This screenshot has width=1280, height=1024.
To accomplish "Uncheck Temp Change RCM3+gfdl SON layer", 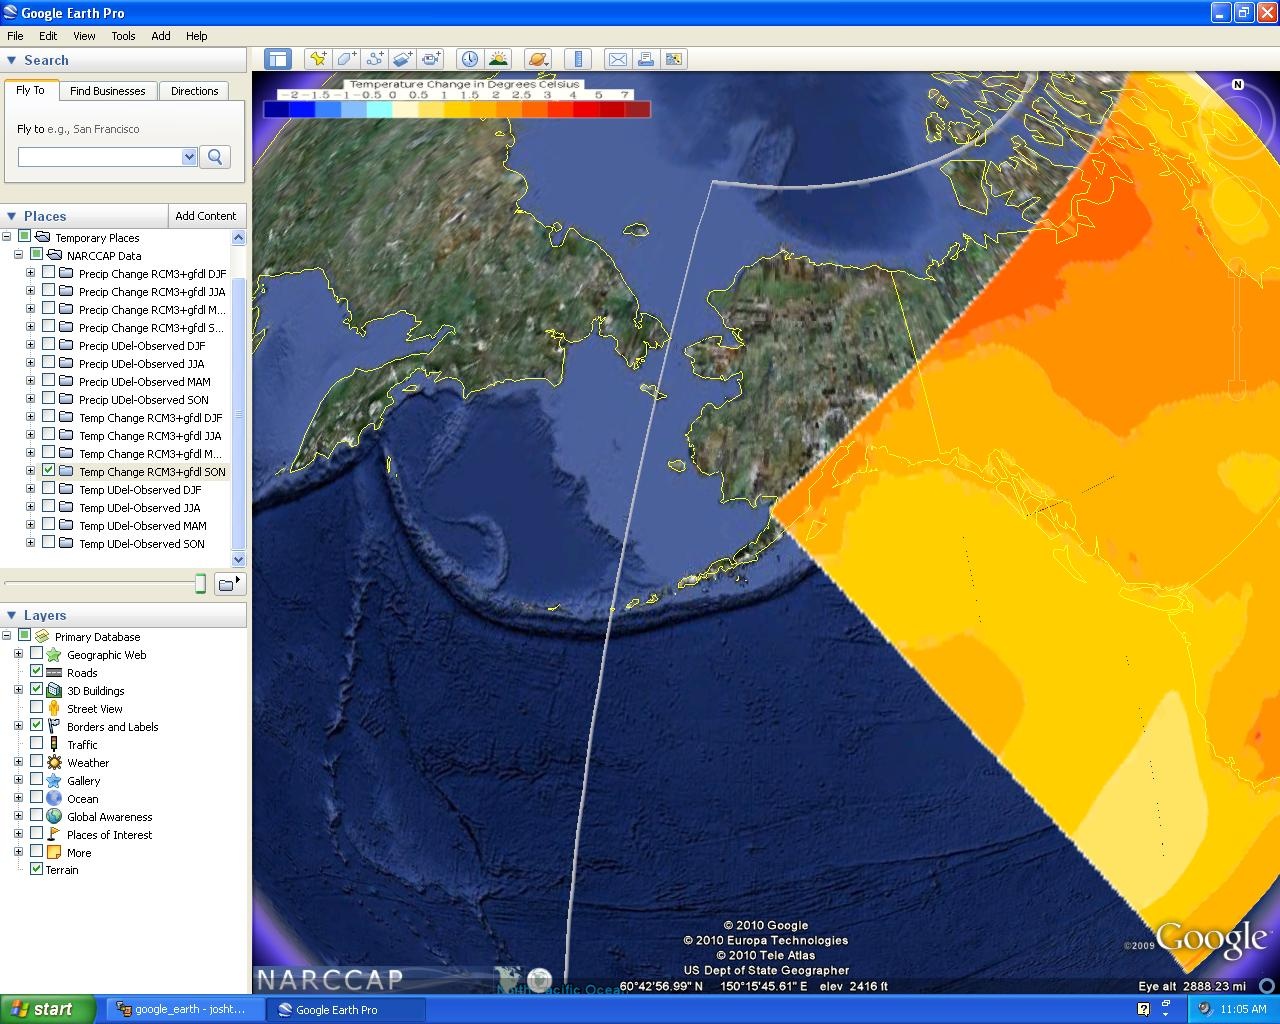I will [x=48, y=471].
